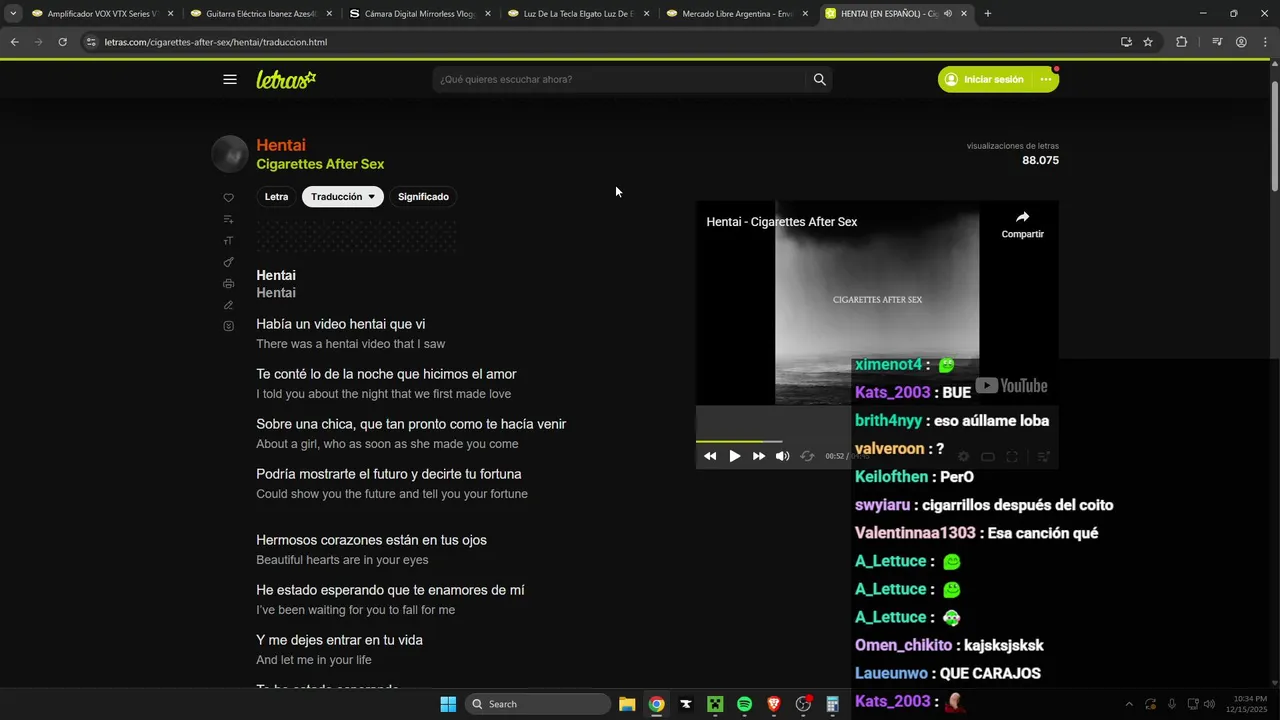Switch to Amplificador VOX VTX browser tab
The width and height of the screenshot is (1280, 720).
102,14
